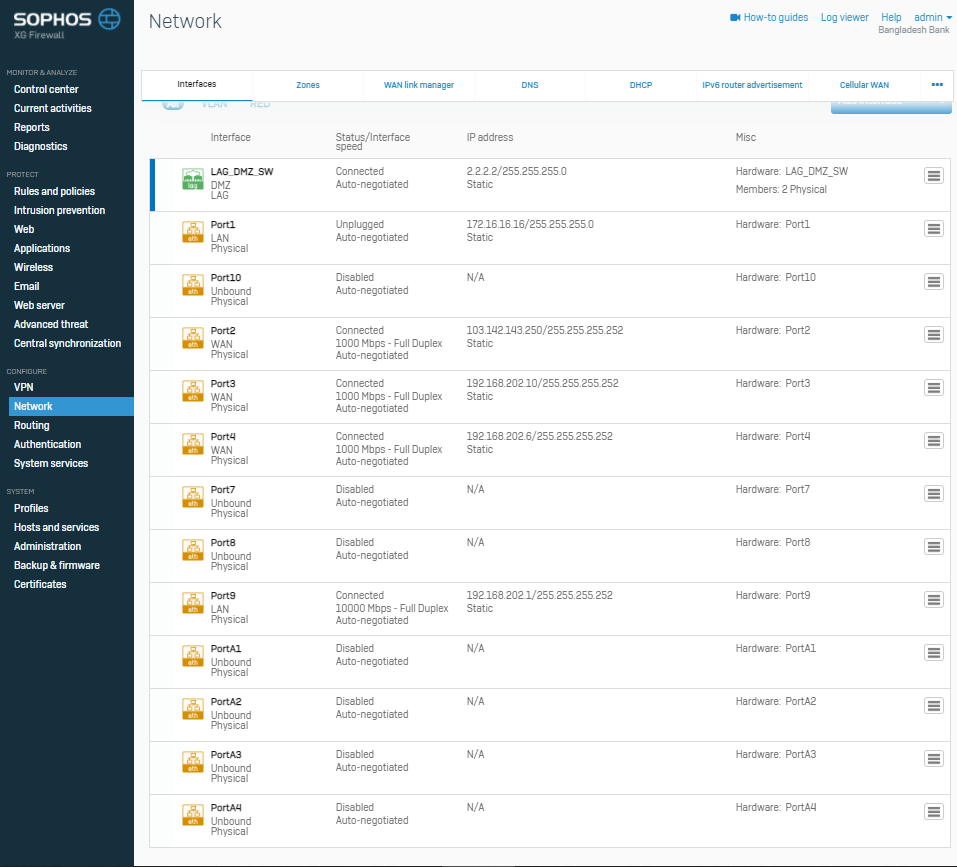Navigate to Rules and policies

click(54, 191)
